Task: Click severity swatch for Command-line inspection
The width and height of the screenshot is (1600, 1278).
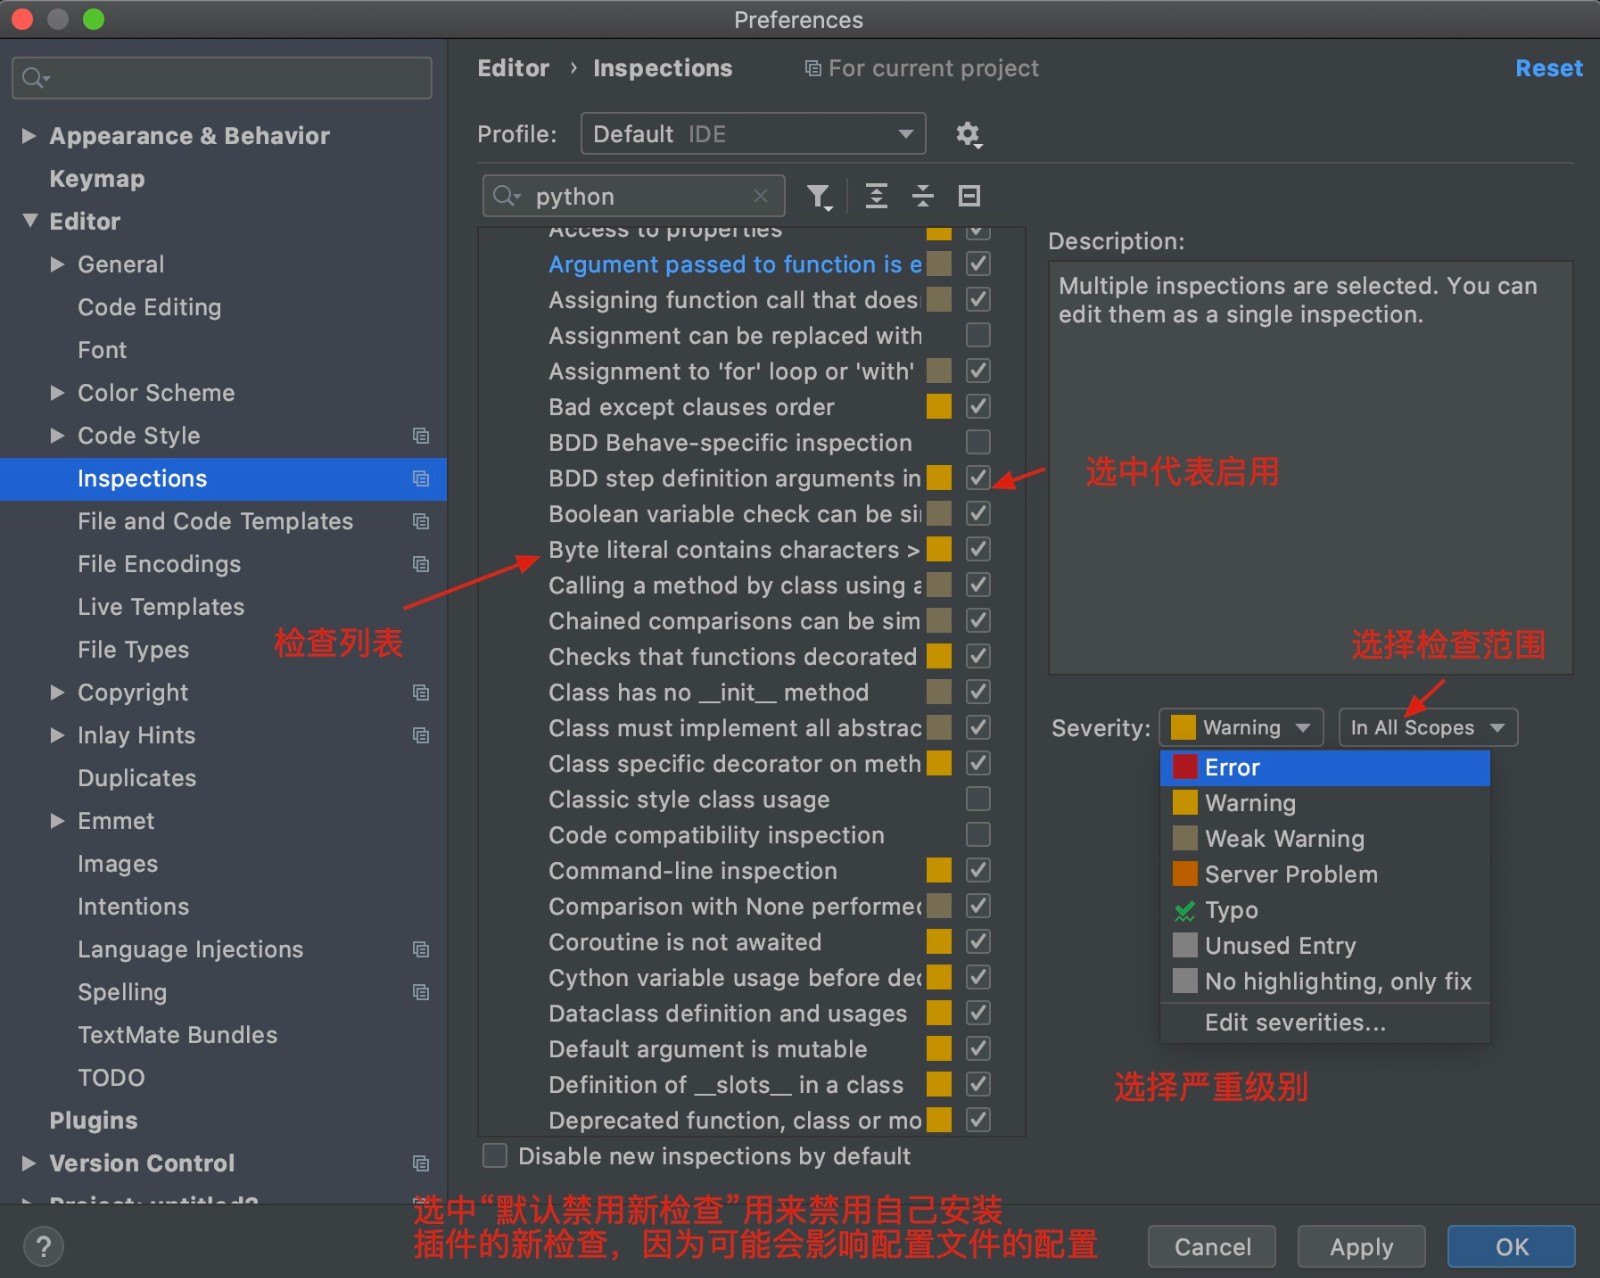Action: [939, 870]
